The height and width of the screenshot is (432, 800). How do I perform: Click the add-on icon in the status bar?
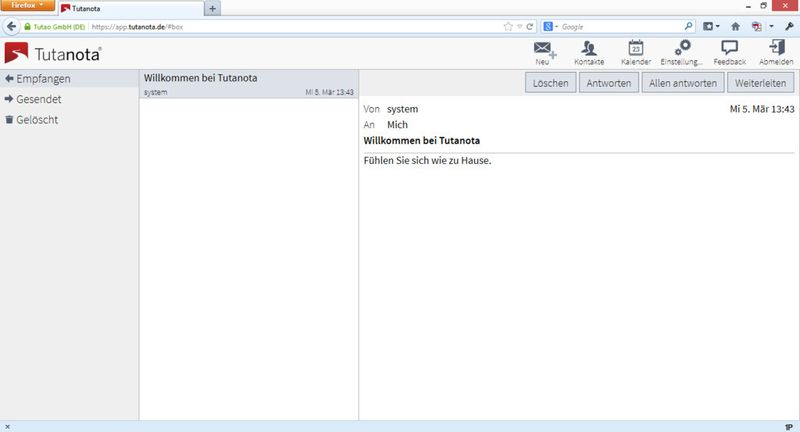click(x=789, y=426)
